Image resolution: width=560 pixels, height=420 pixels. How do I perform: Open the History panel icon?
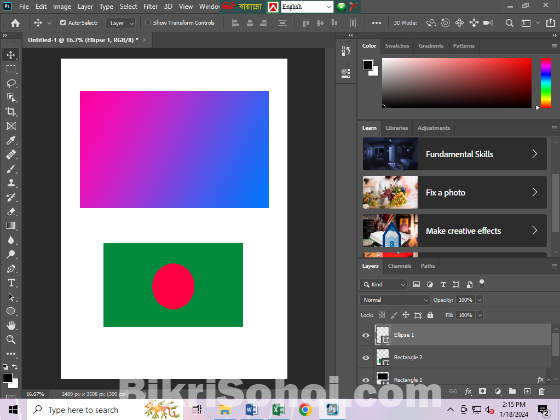[x=345, y=52]
